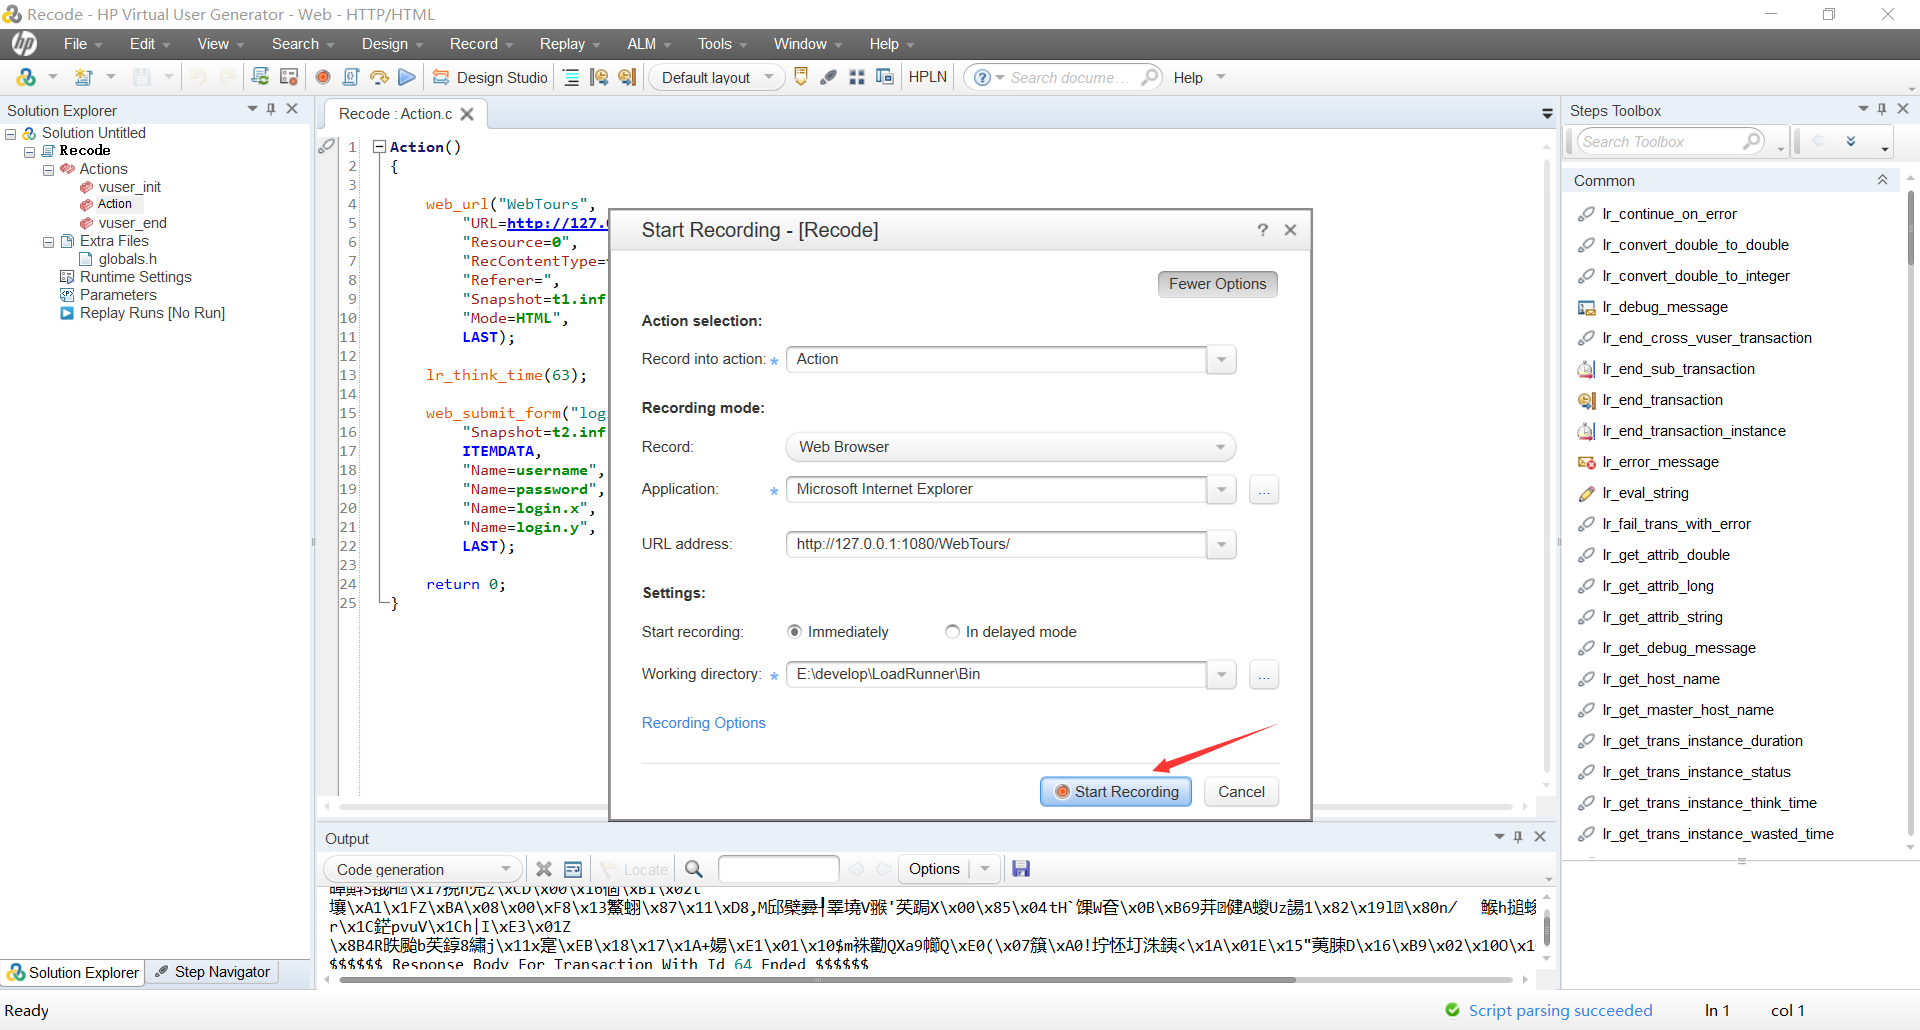Screen dimensions: 1920x1030
Task: Close the Recode : Action.c tab
Action: (x=467, y=114)
